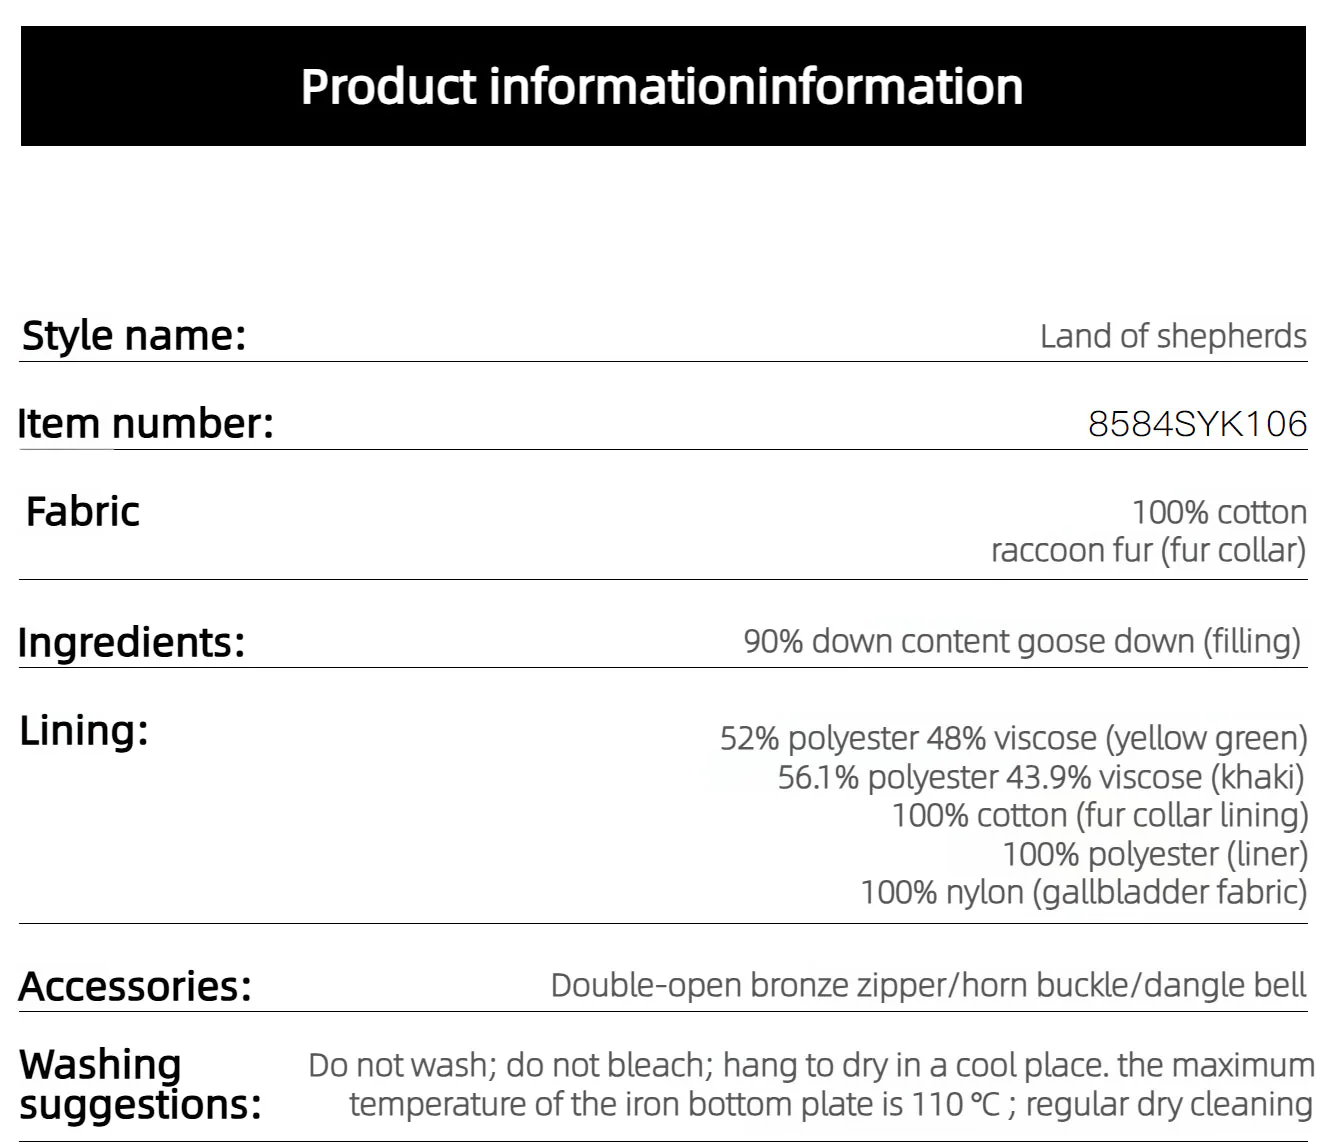Click raccoon fur (fur collar) text
The height and width of the screenshot is (1142, 1332).
(1148, 550)
